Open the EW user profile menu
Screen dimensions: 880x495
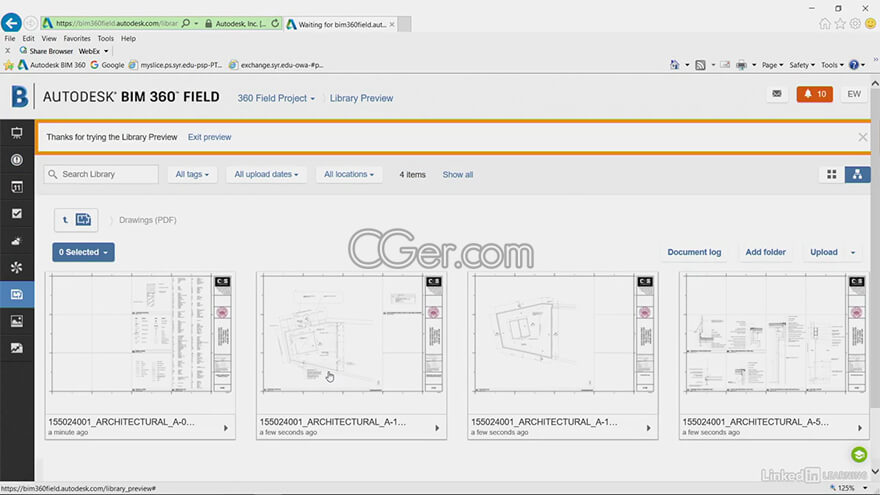click(854, 94)
